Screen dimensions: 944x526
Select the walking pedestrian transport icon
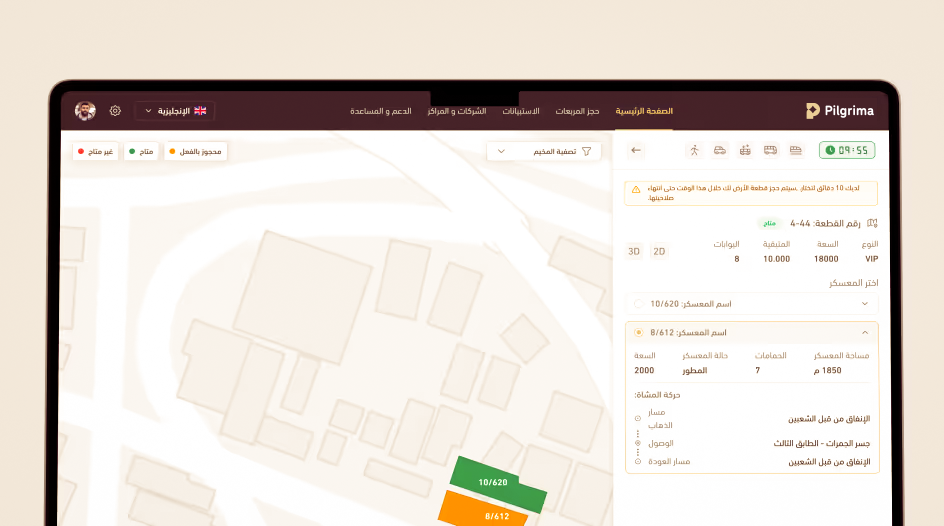[694, 150]
